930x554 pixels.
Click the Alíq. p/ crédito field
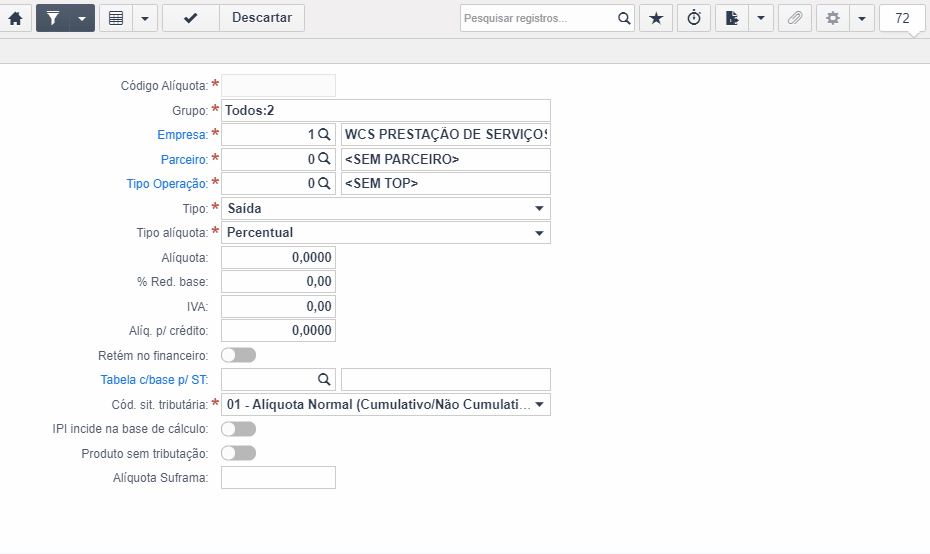pyautogui.click(x=278, y=330)
